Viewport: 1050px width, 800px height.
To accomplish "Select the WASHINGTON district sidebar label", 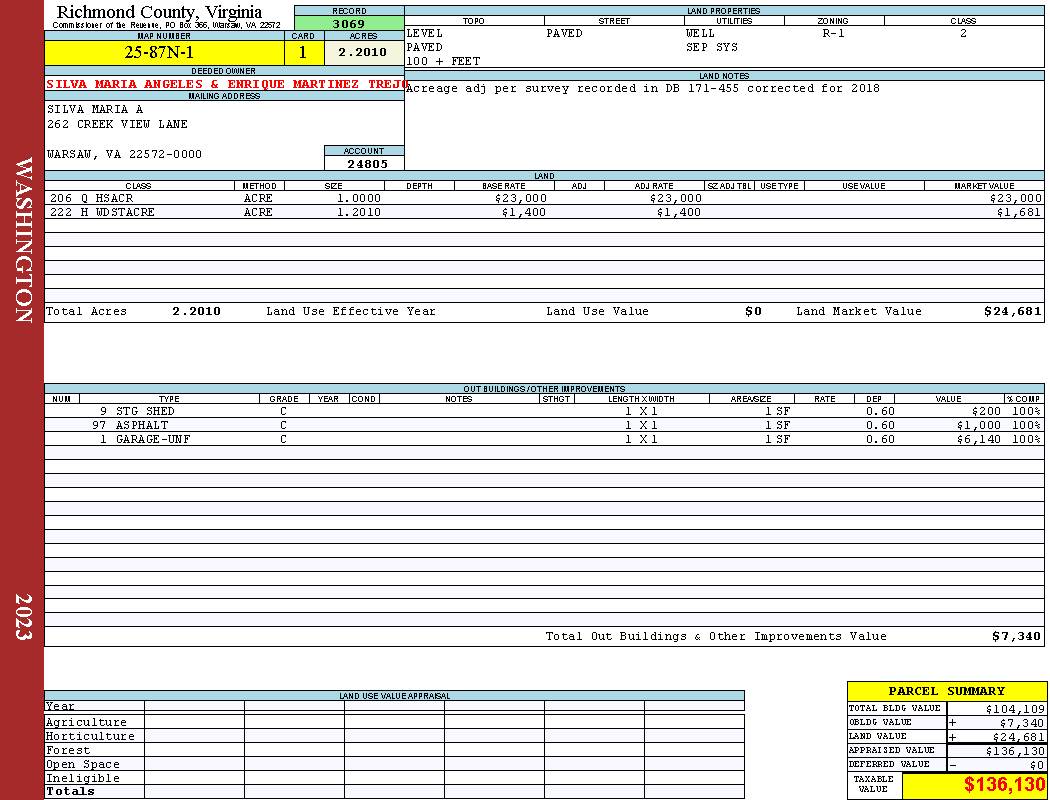I will point(23,241).
